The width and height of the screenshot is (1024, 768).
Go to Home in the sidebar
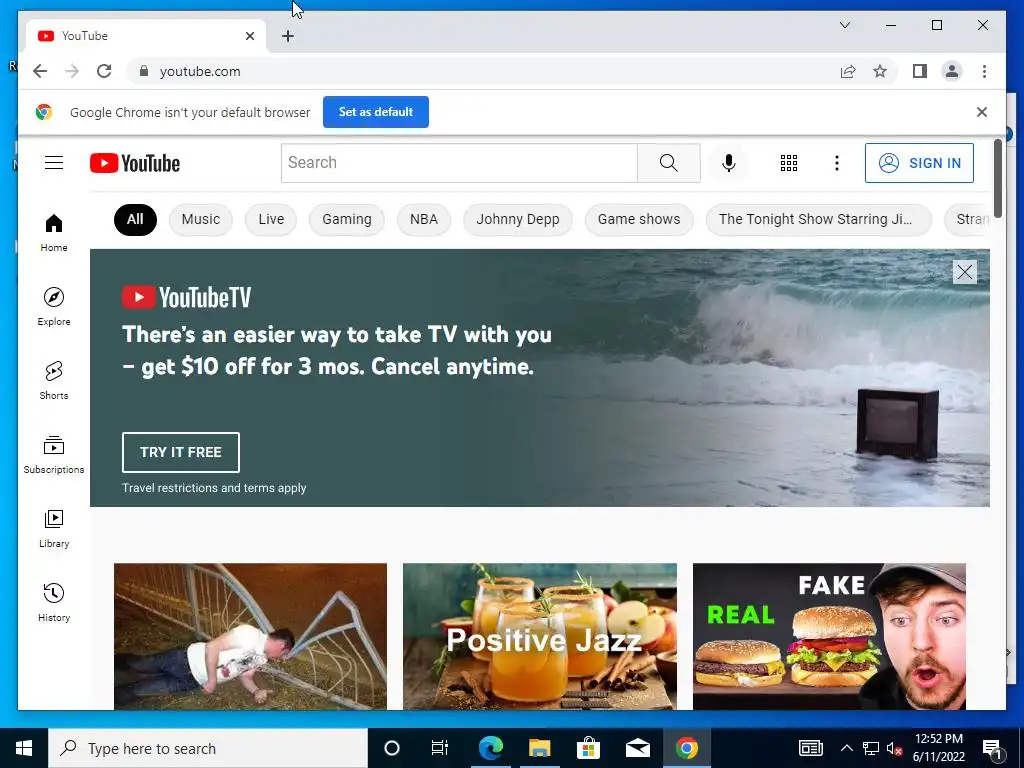coord(54,232)
